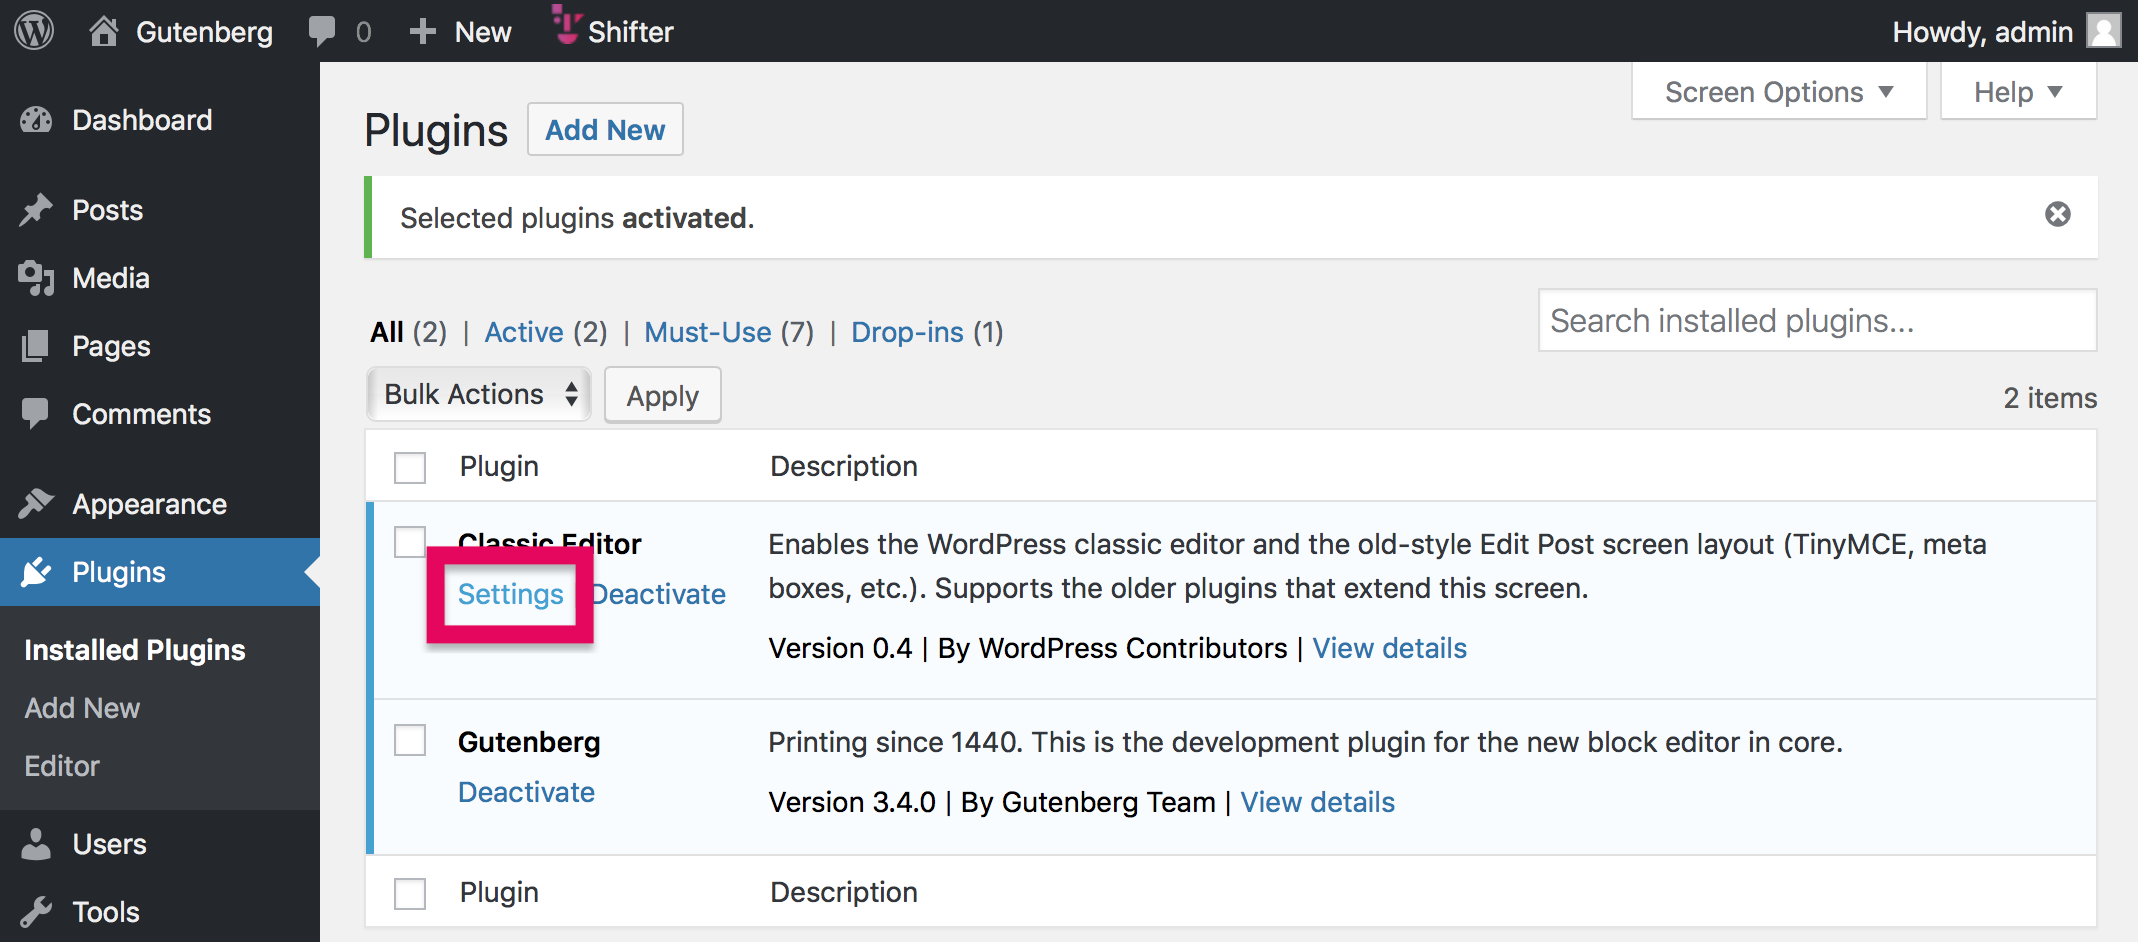Click 'Version 3.4.0' text in Gutenberg row
The width and height of the screenshot is (2138, 942).
pos(852,802)
